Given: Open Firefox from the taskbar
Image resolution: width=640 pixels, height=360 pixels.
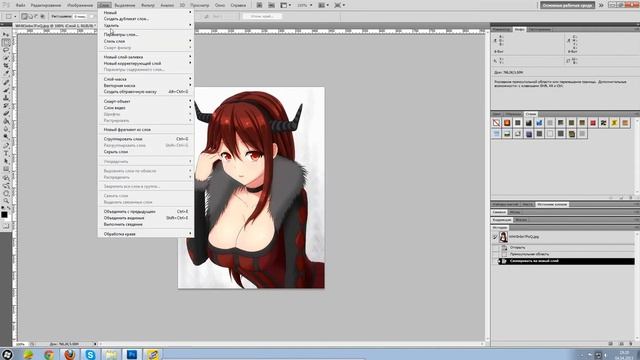Looking at the screenshot, I should pos(70,354).
